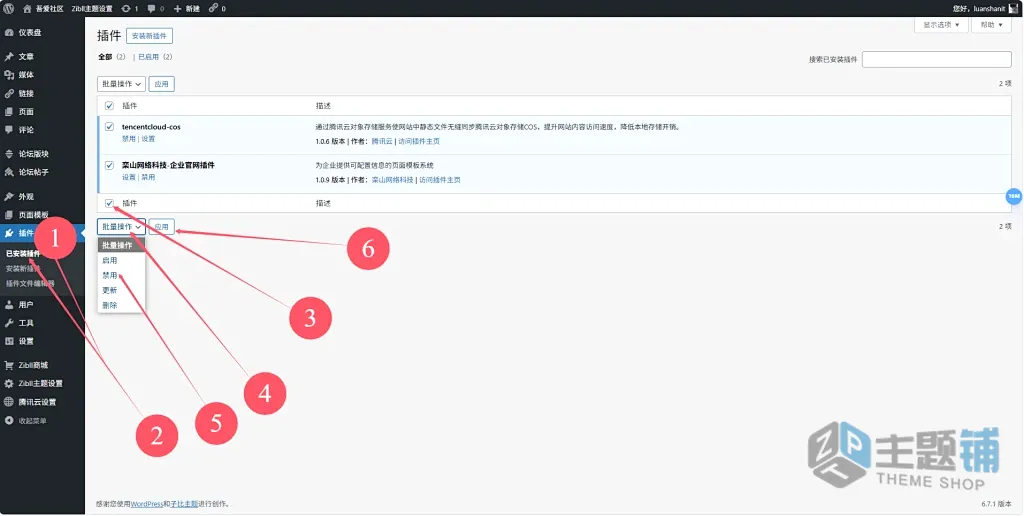Click the top 应用 apply button

(x=161, y=84)
